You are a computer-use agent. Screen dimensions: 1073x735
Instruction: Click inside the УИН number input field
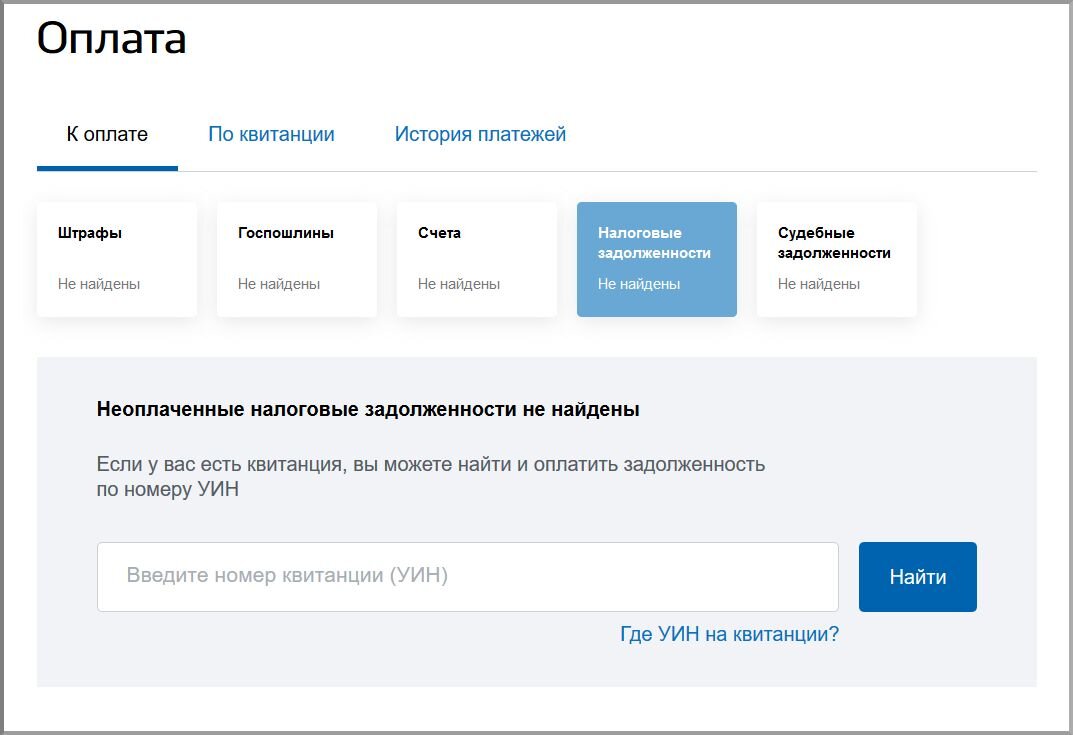pyautogui.click(x=467, y=576)
